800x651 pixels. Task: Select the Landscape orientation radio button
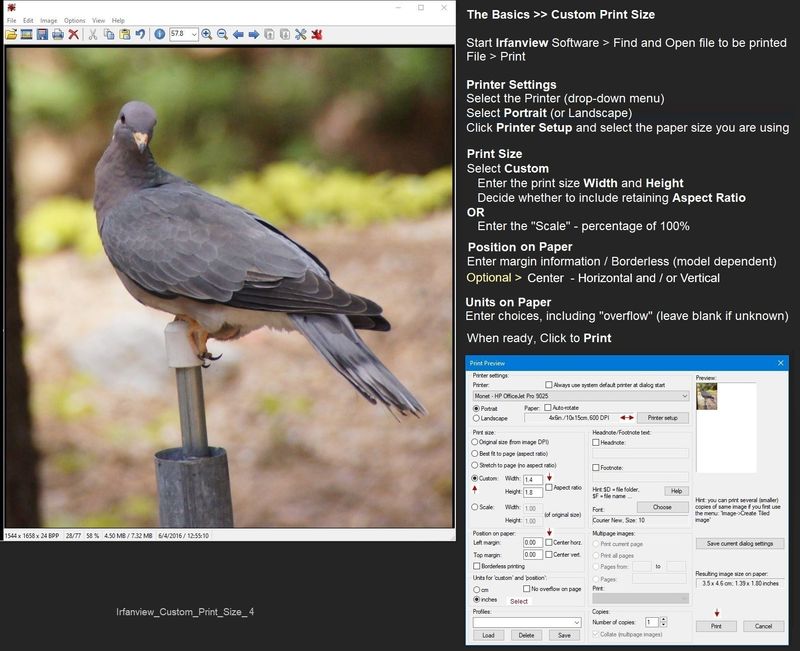pos(475,418)
